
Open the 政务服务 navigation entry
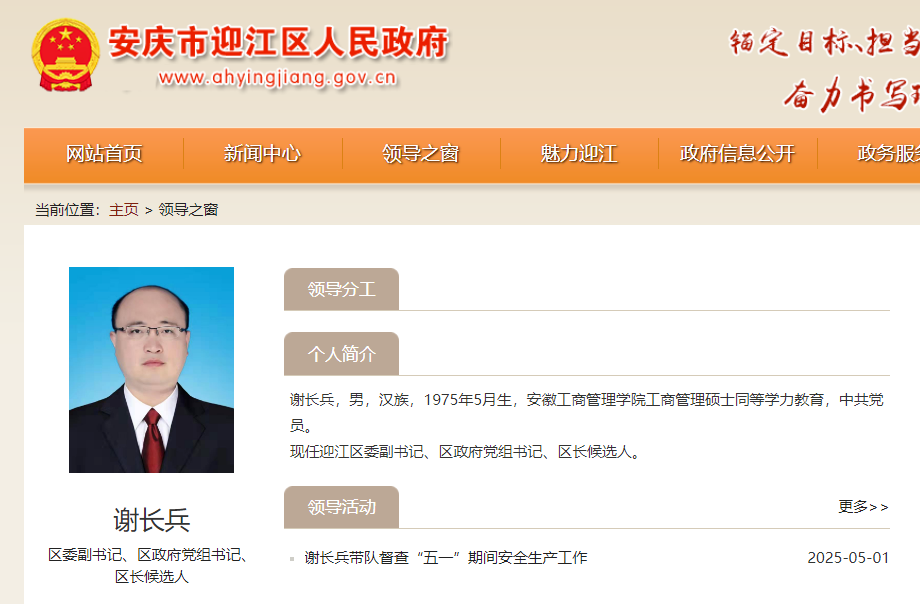tap(888, 155)
